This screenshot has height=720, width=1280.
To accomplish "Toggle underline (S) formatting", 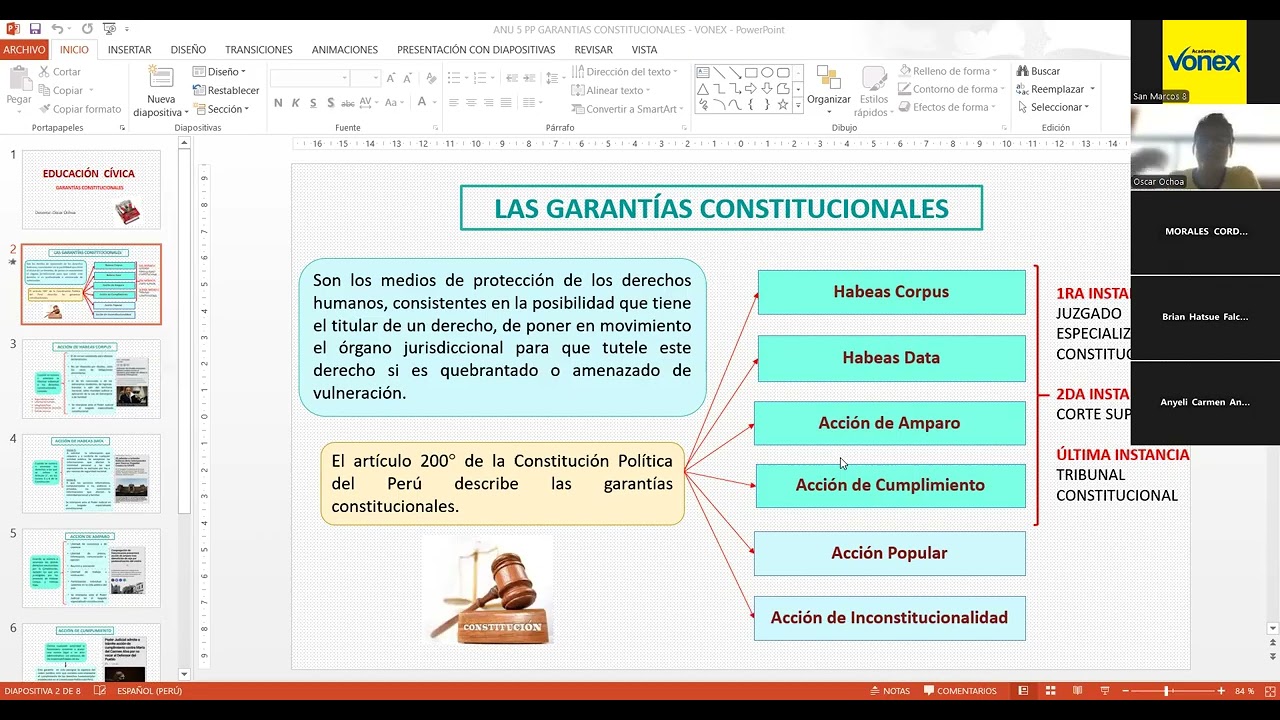I will 313,103.
